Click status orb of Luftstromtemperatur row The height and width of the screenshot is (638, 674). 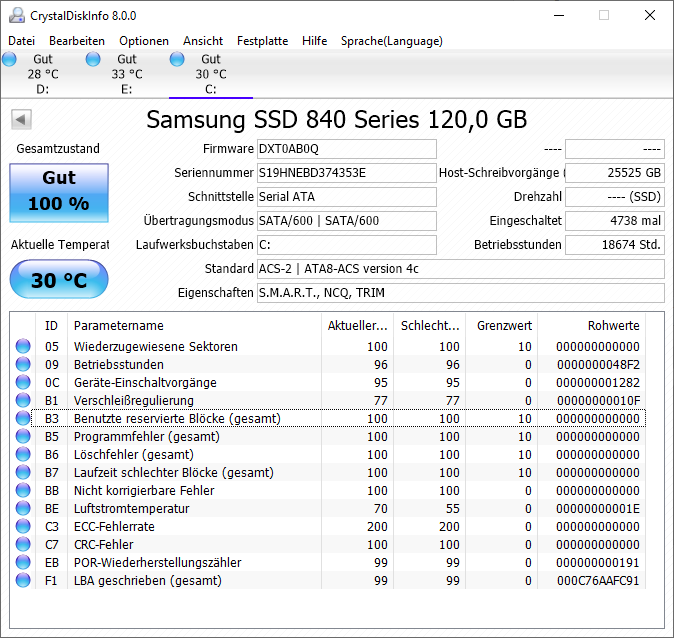(x=23, y=509)
